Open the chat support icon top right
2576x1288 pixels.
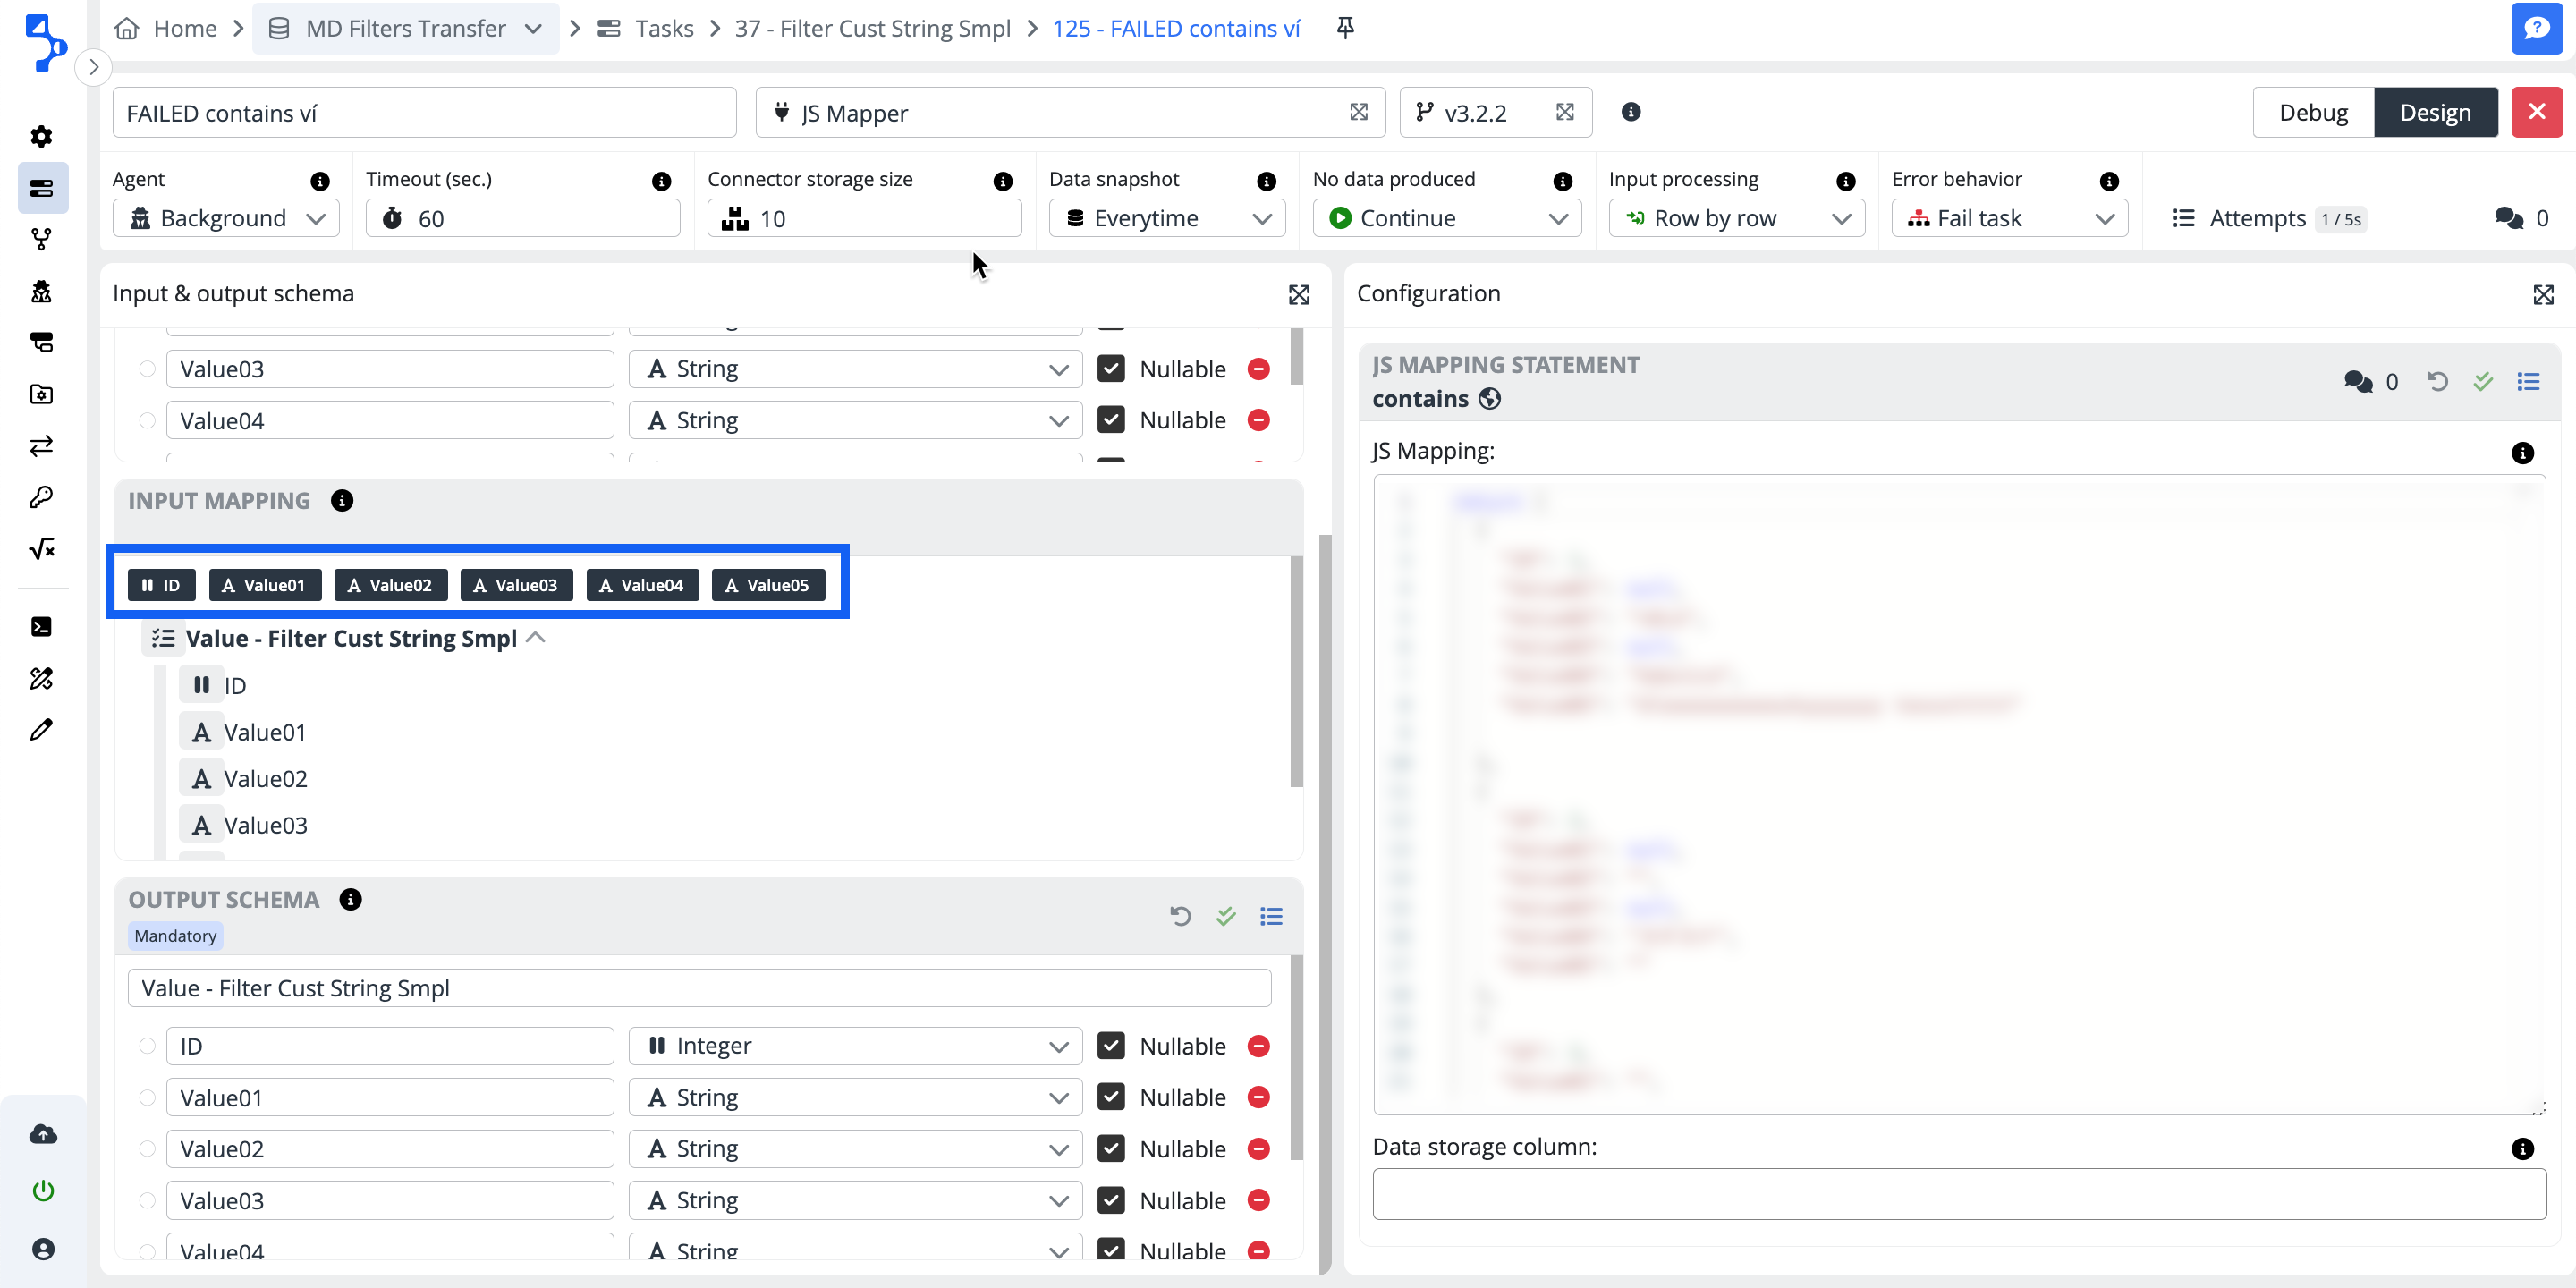2535,28
